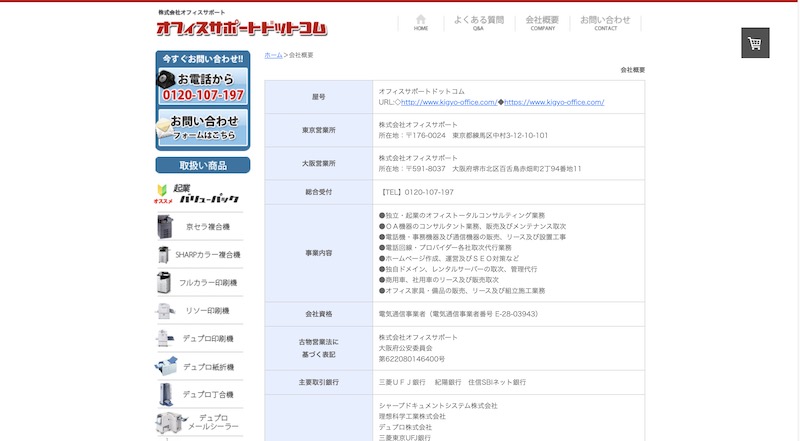Click 古物営業法に基づく表記 header cell
This screenshot has height=441, width=800.
click(318, 348)
